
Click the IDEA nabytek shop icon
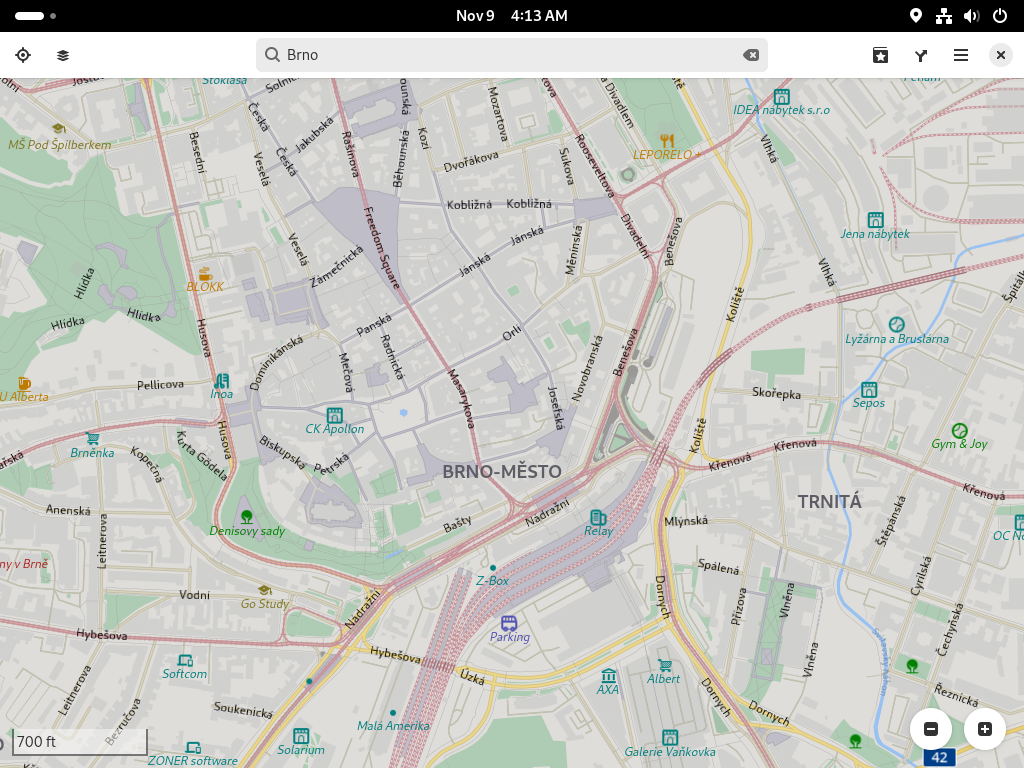[782, 97]
